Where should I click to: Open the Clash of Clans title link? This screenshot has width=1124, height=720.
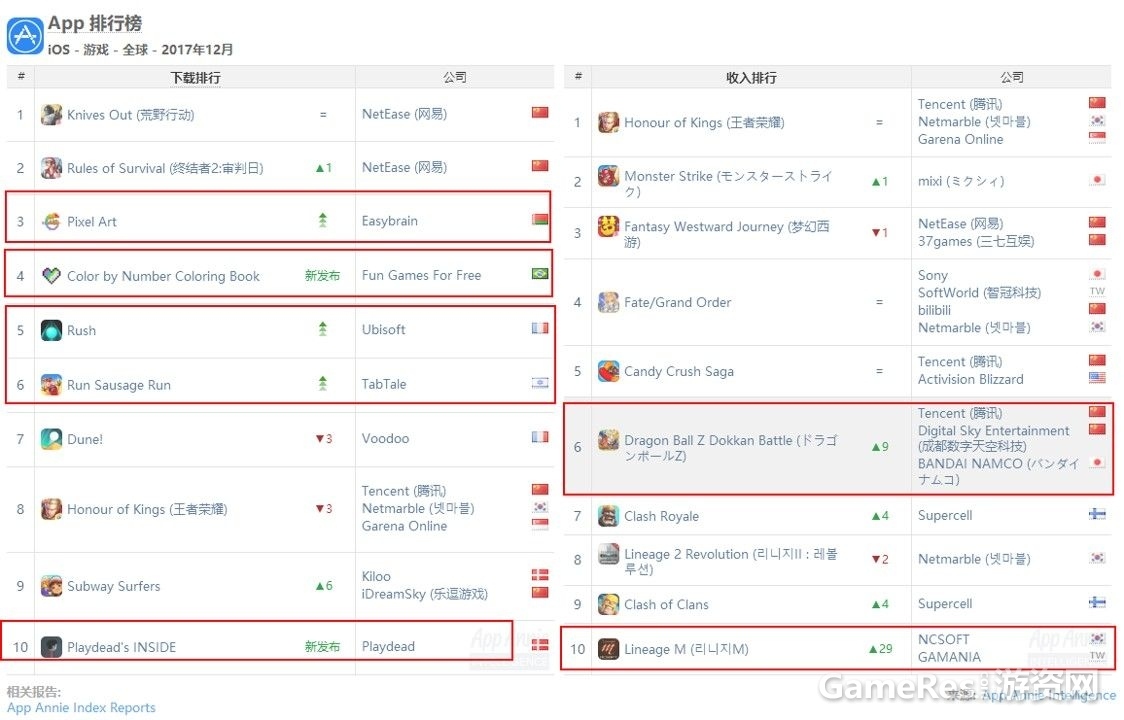point(666,605)
